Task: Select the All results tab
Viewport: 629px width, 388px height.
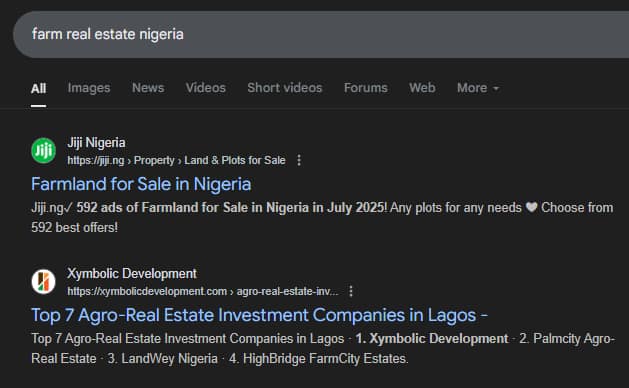Action: (x=39, y=88)
